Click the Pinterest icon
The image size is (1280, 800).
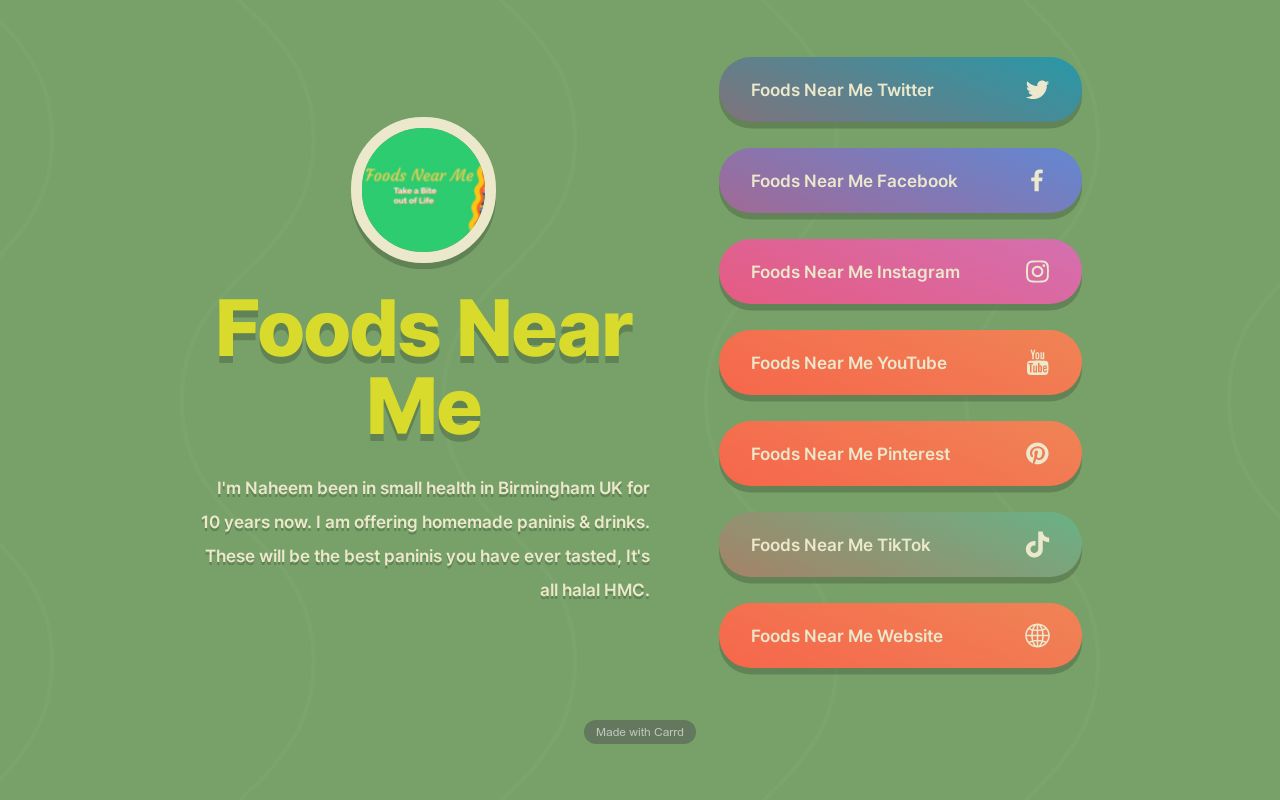click(1037, 453)
